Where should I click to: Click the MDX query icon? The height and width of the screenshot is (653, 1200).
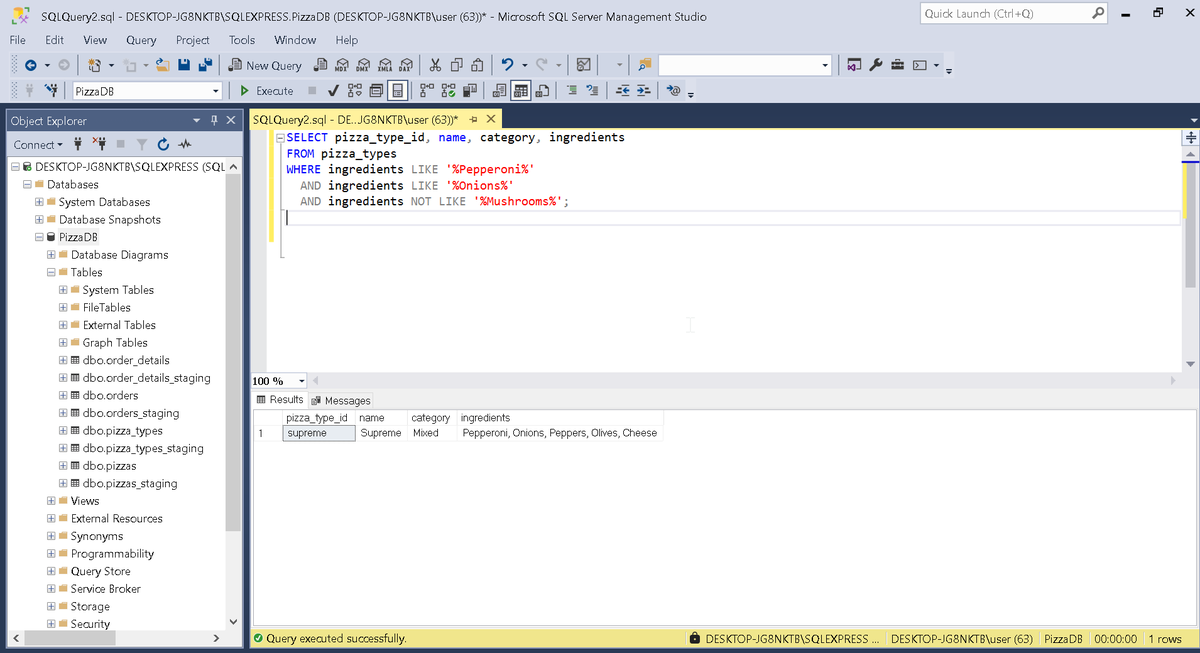pos(343,65)
